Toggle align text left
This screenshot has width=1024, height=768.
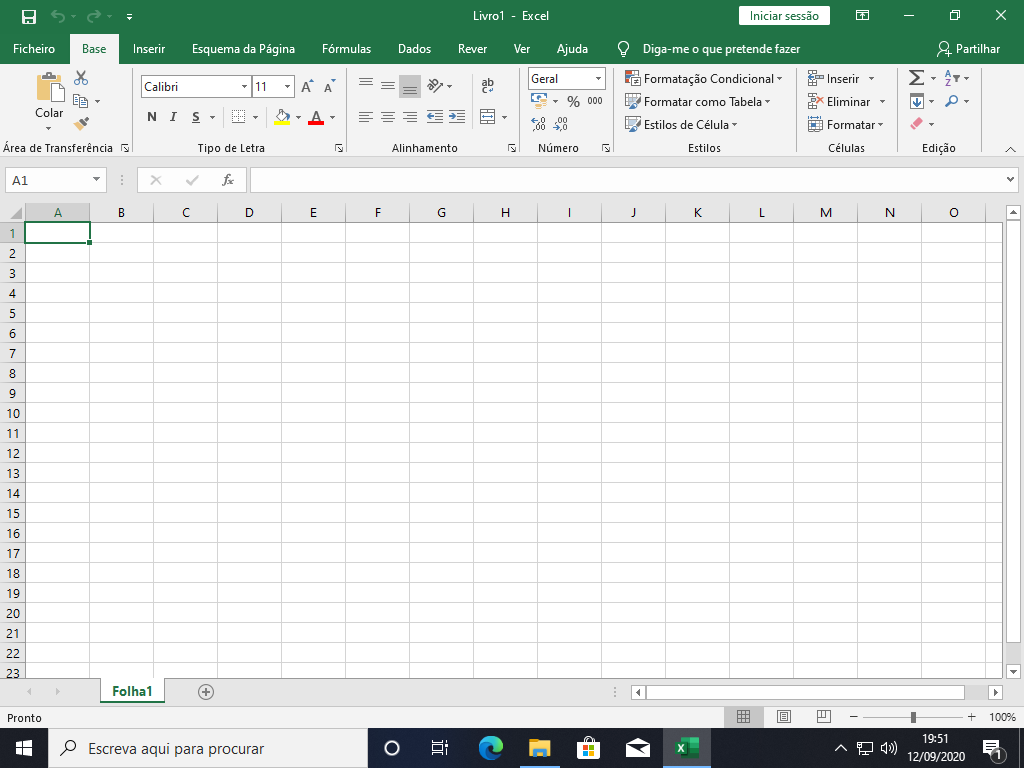tap(366, 117)
